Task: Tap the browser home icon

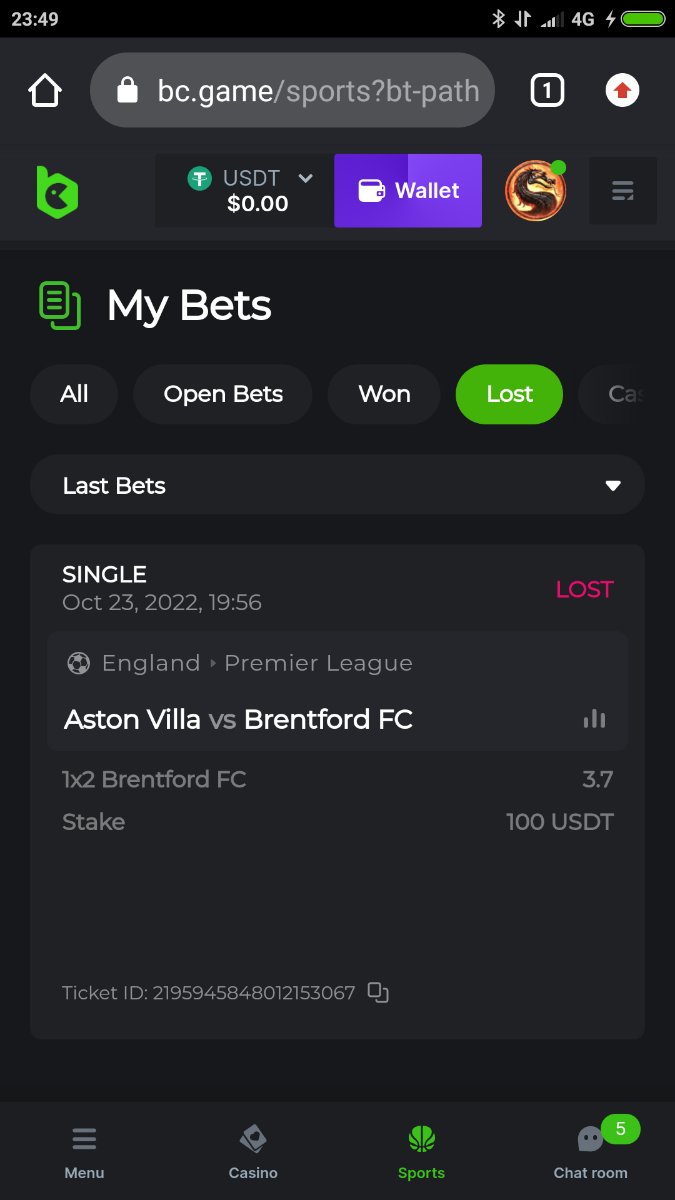Action: coord(45,91)
